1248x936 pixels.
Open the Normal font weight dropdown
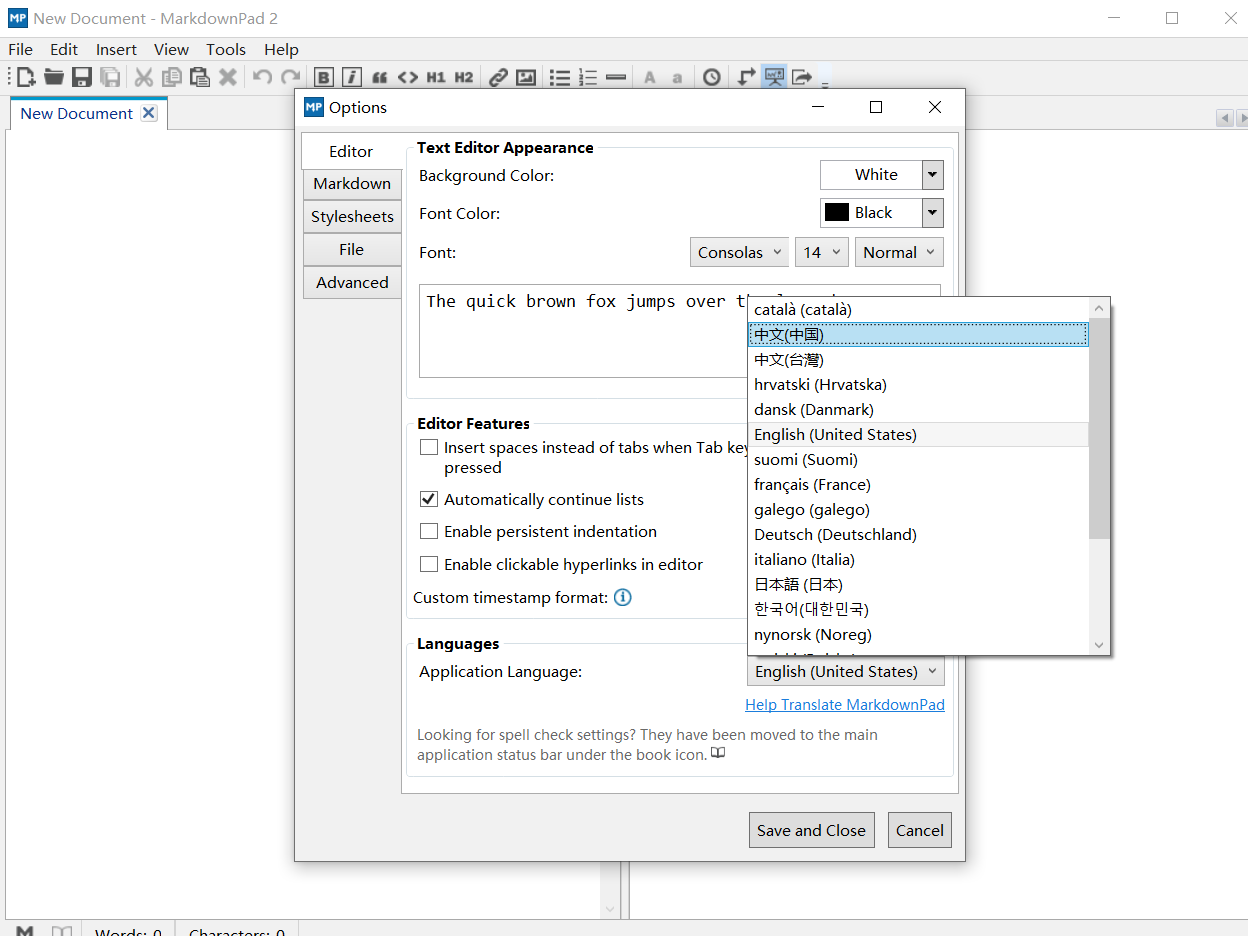pos(899,252)
